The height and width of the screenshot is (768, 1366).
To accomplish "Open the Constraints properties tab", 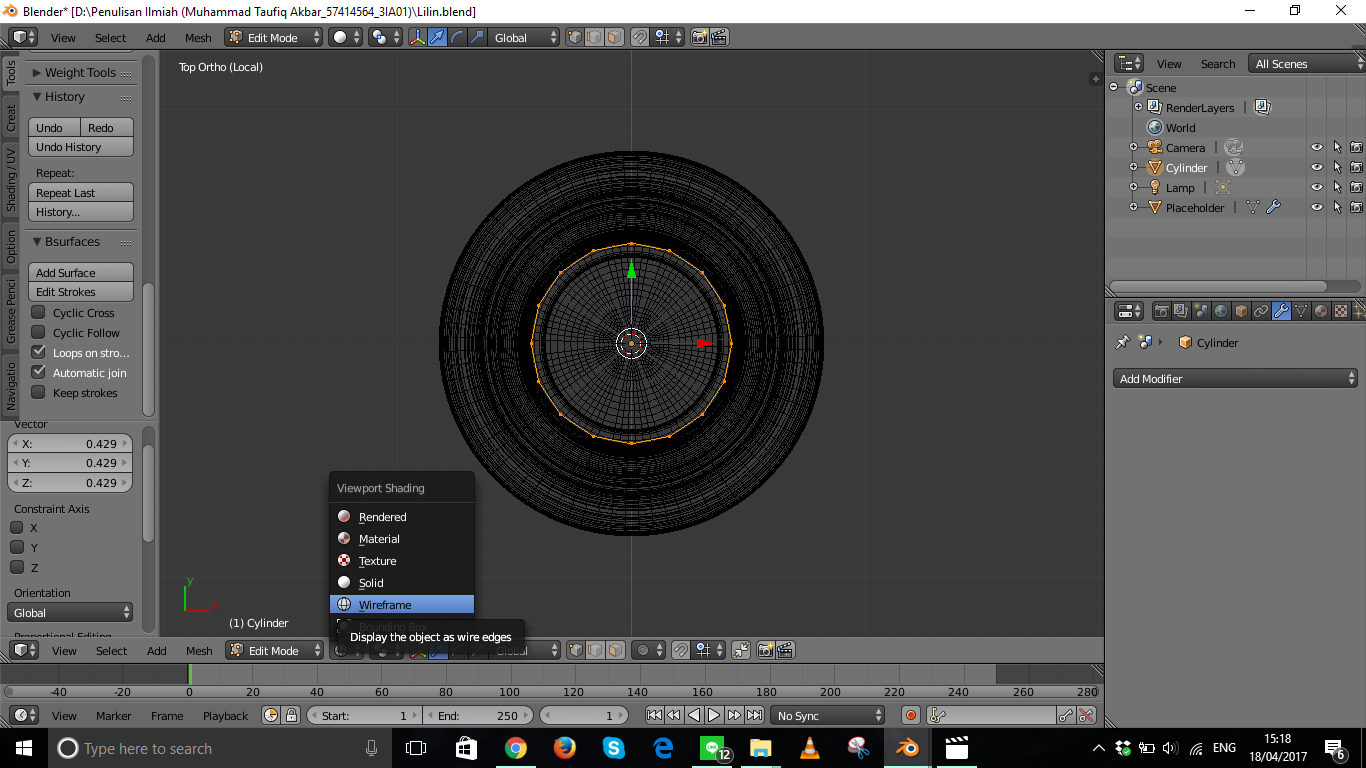I will click(1261, 311).
